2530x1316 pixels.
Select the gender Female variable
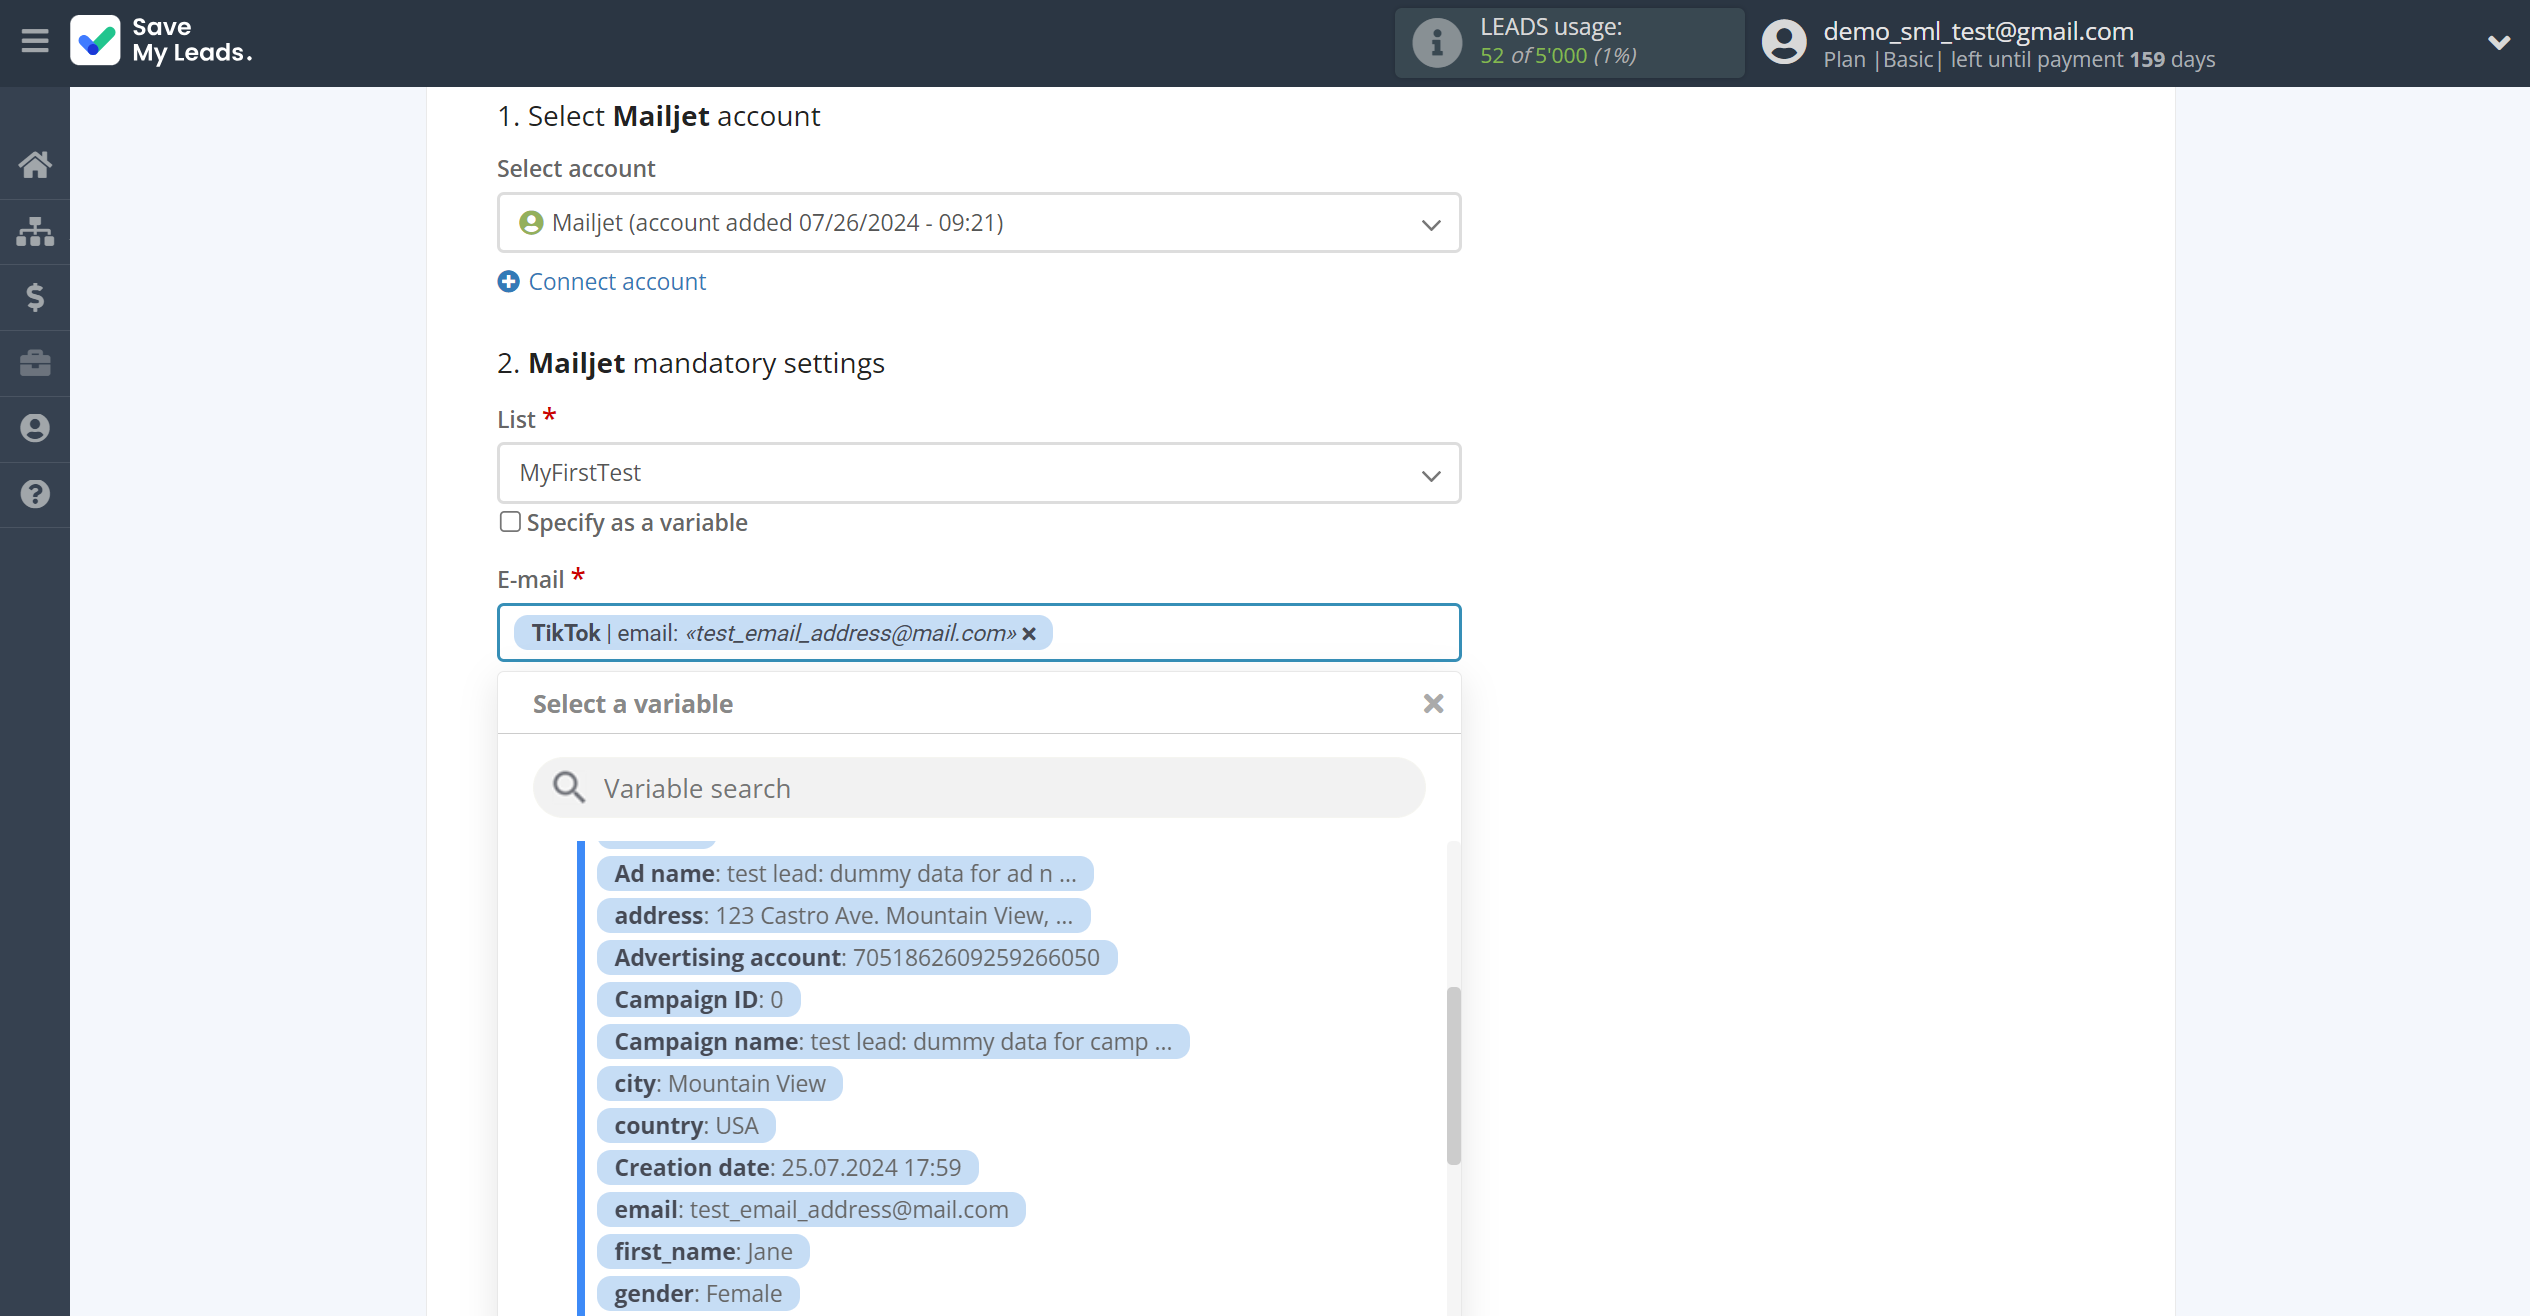(x=698, y=1294)
